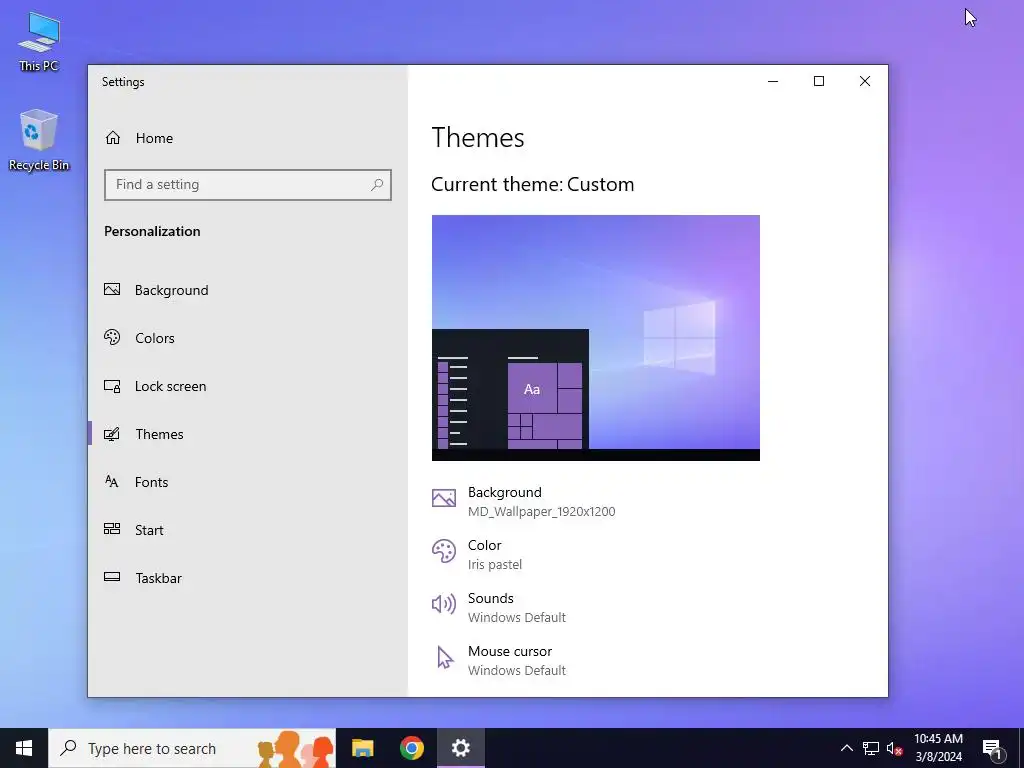The width and height of the screenshot is (1024, 768).
Task: Launch Google Chrome from the taskbar
Action: click(x=411, y=748)
